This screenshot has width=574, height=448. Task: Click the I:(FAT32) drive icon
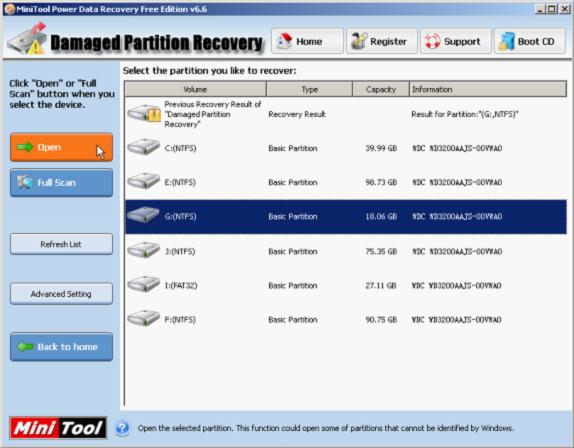click(x=144, y=284)
